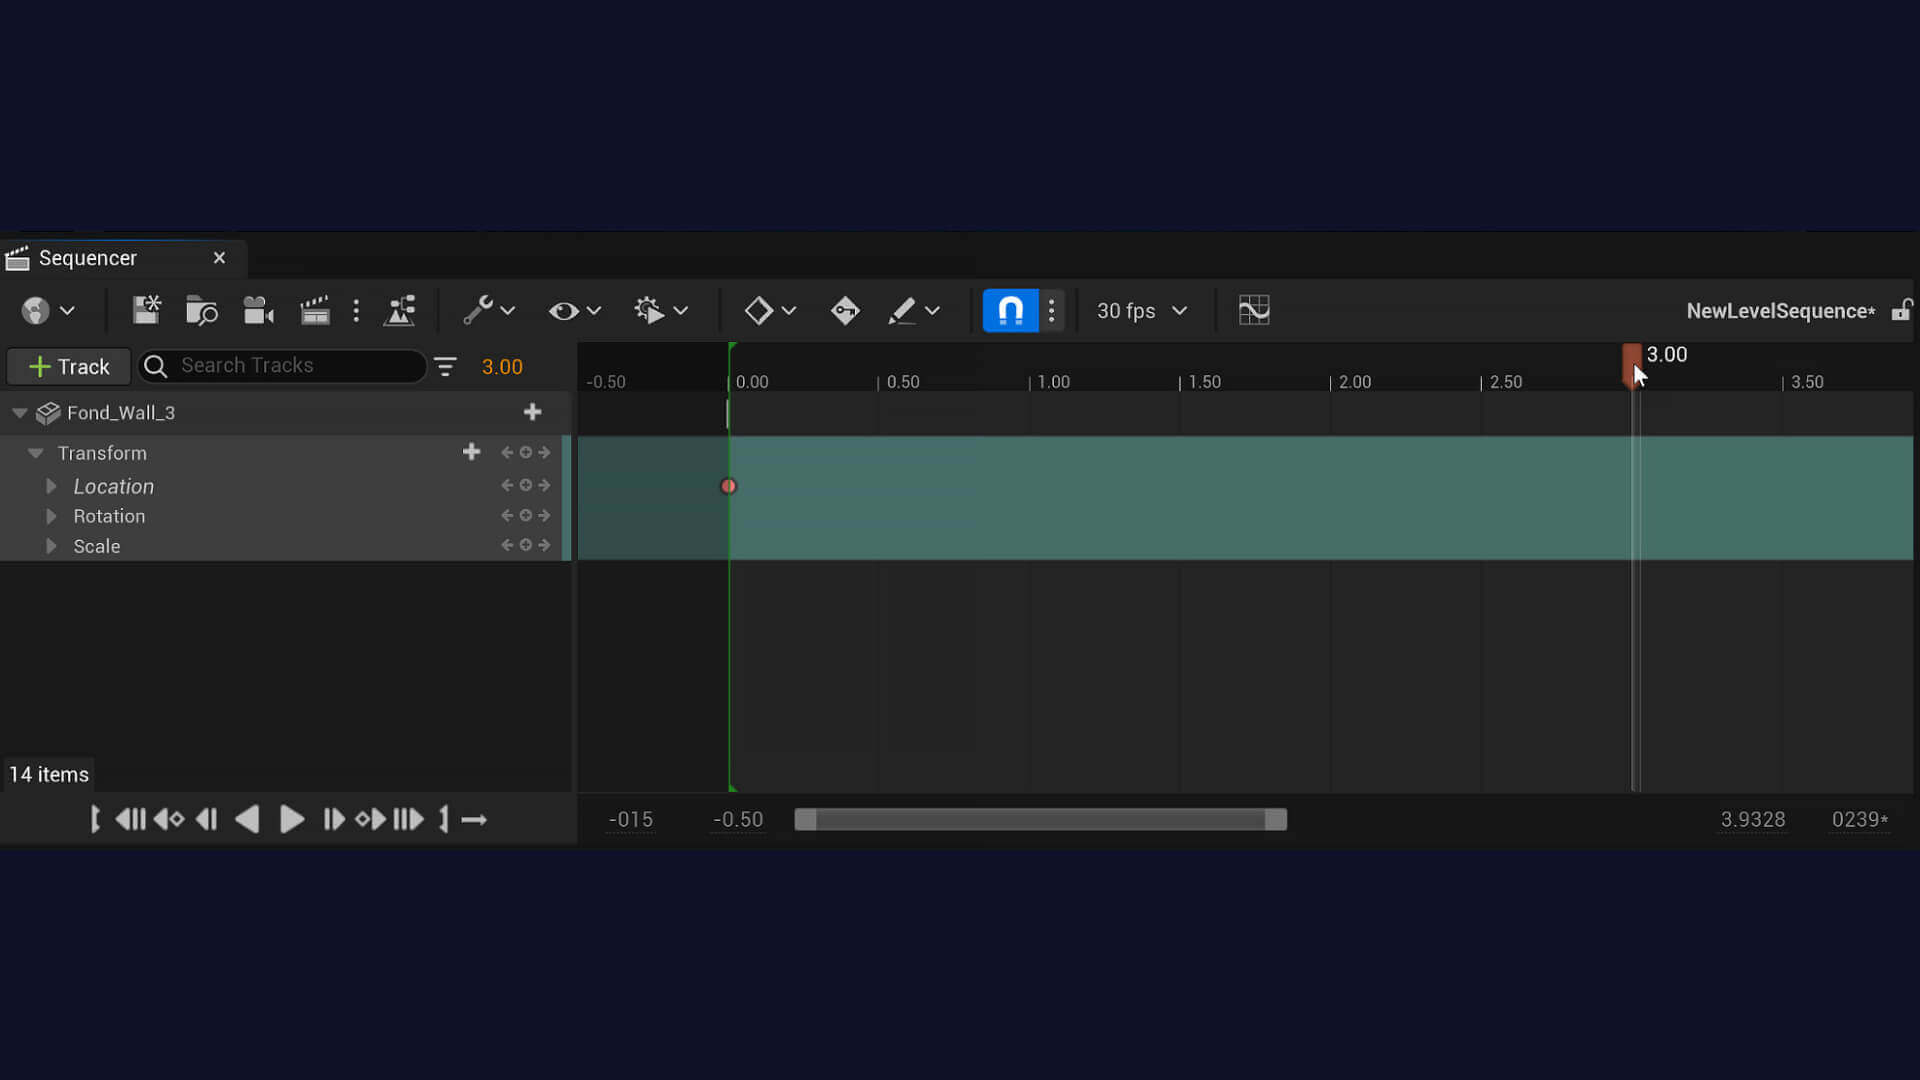
Task: Click the Sequencer lock icon
Action: coord(1901,310)
